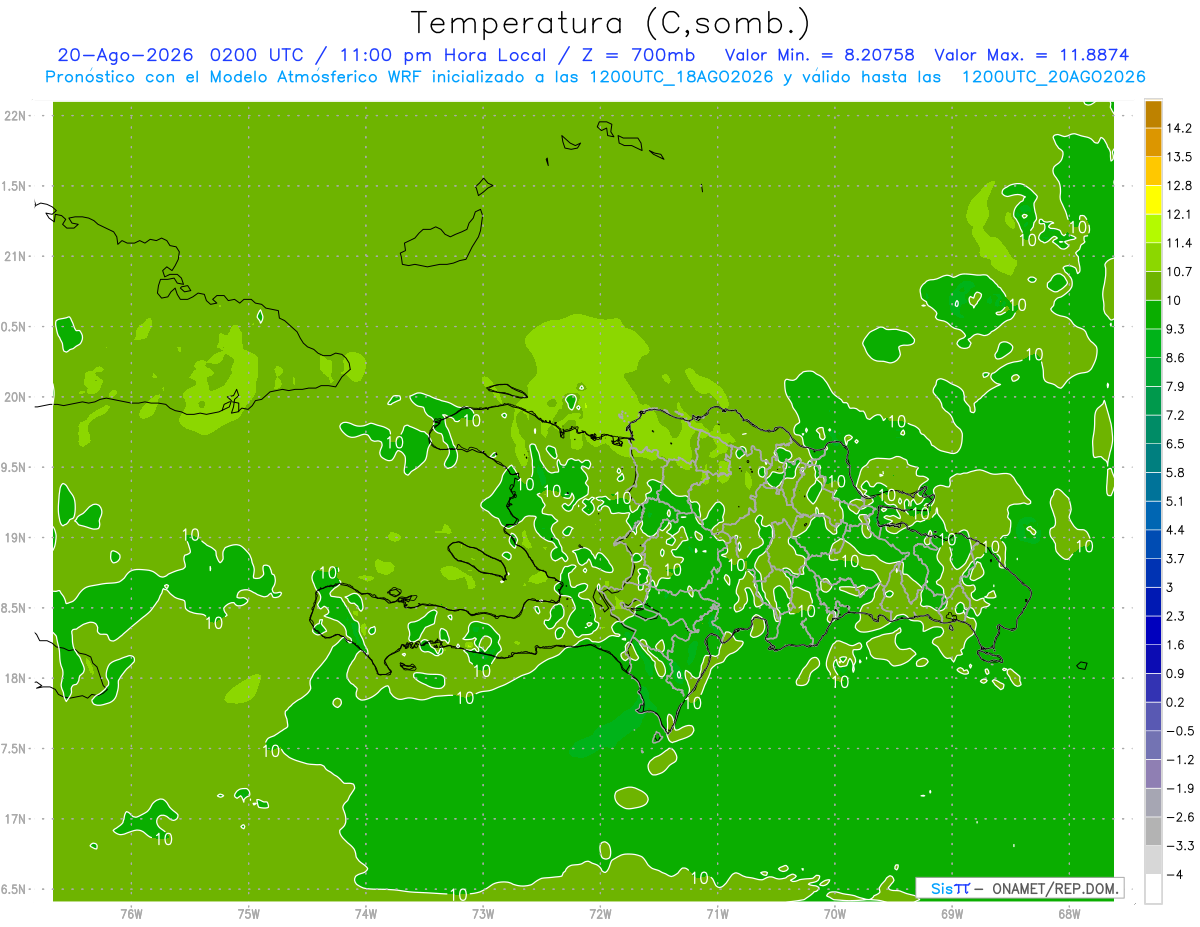Click the blue swatch between 4.4 and 5.1
1200x927 pixels.
1153,515
